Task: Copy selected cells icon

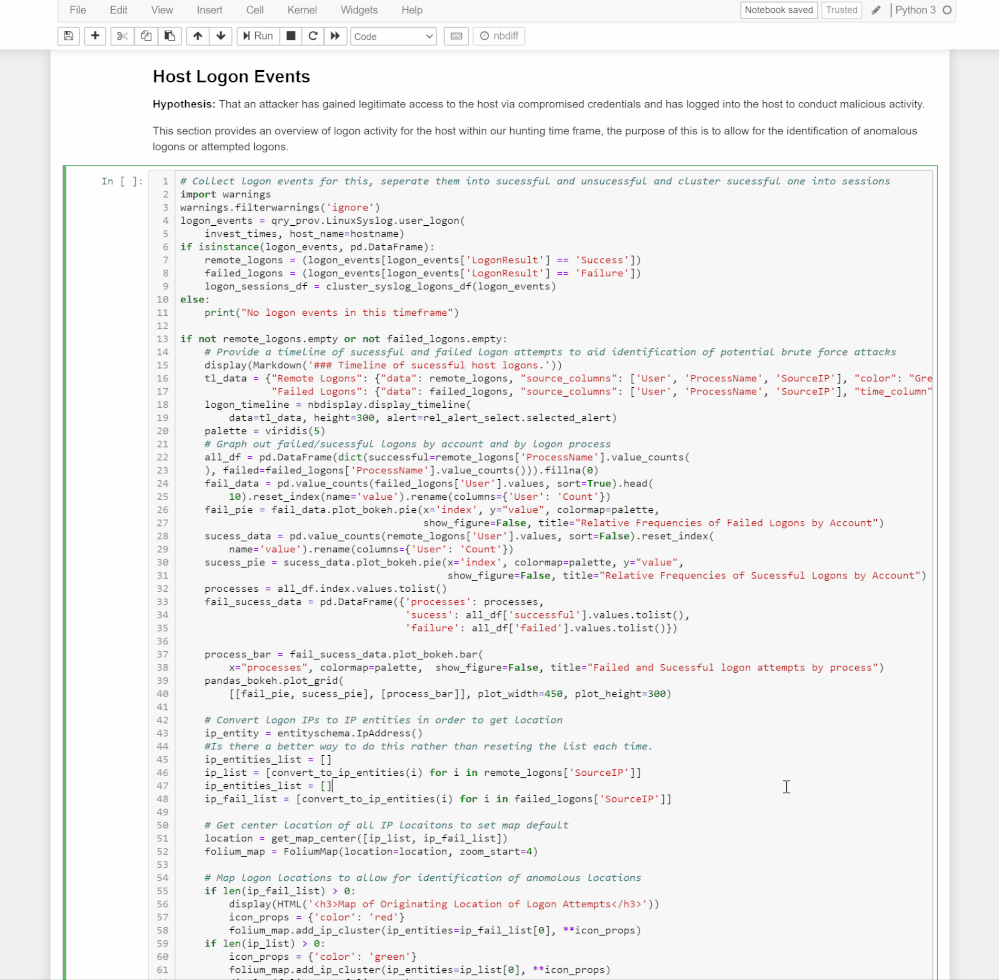Action: tap(146, 36)
